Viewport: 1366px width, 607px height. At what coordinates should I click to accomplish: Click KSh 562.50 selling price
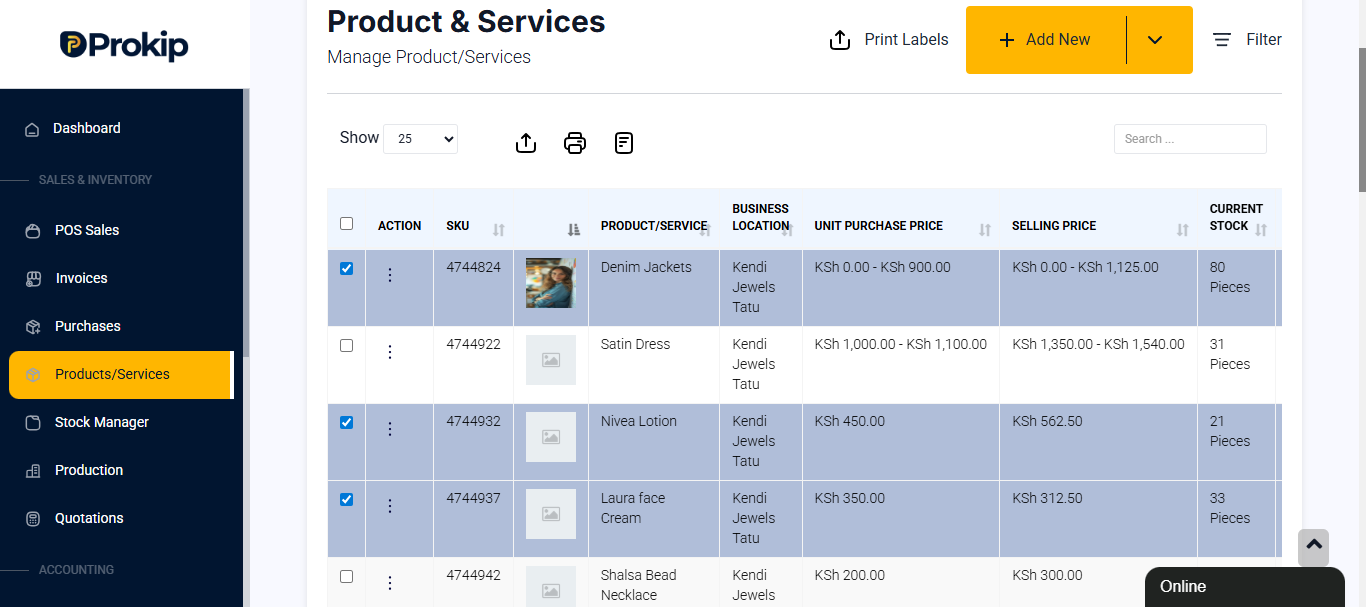1047,421
